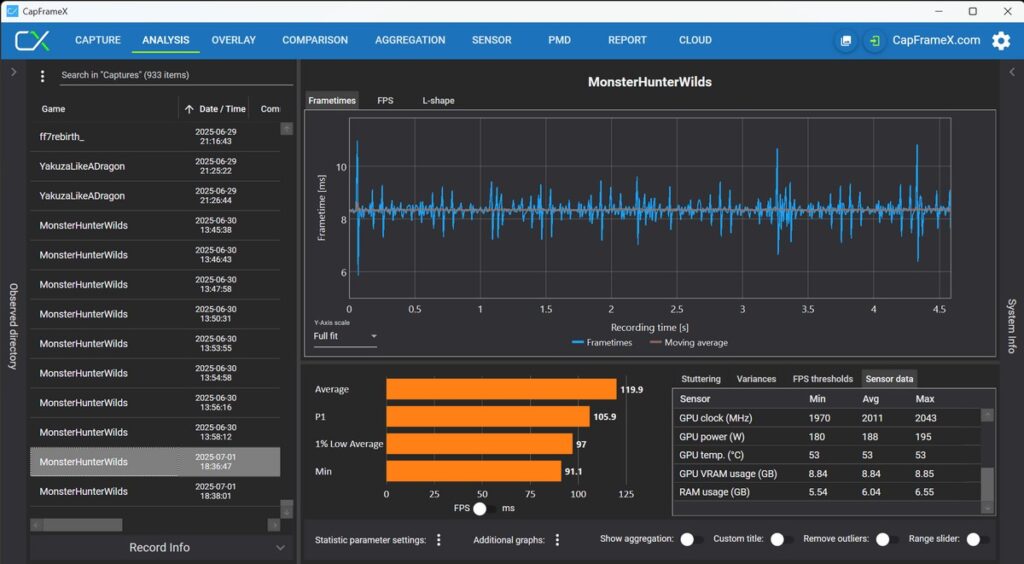Open captures list three-dot menu
The width and height of the screenshot is (1024, 564).
click(x=42, y=76)
